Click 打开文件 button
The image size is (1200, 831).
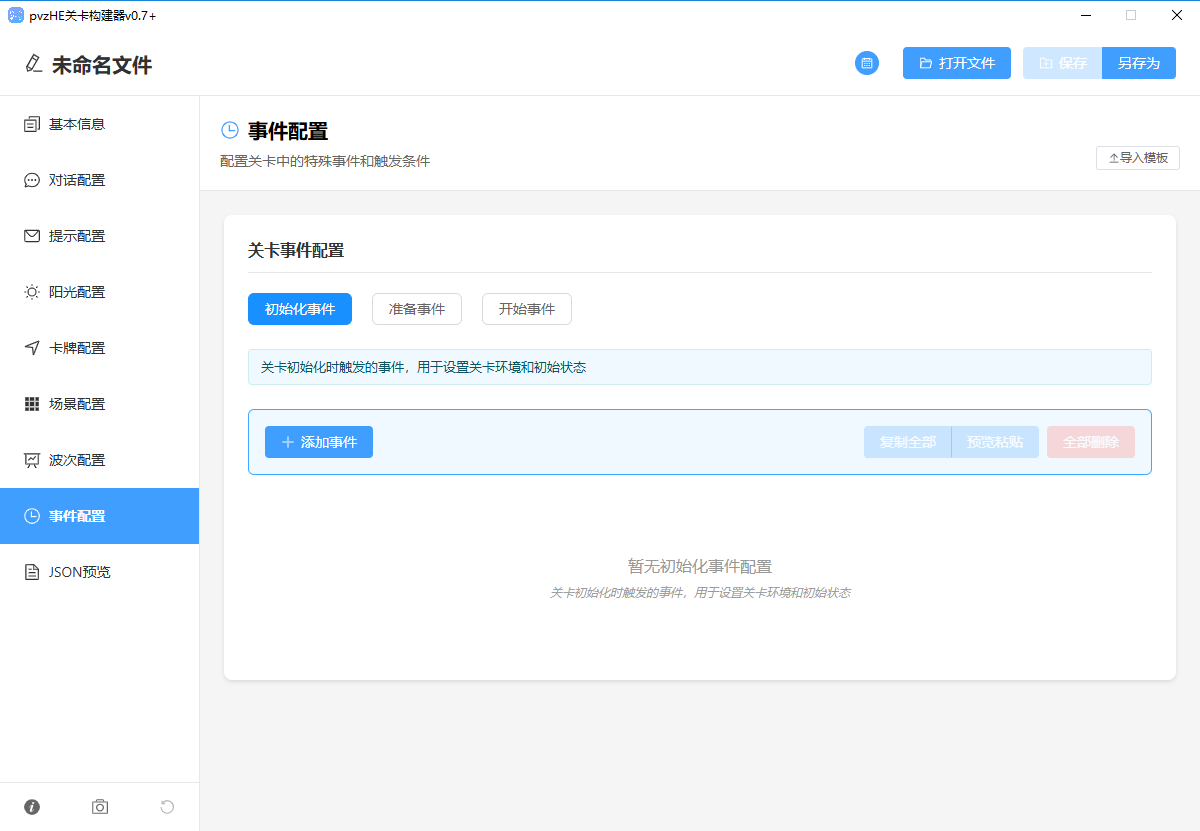pos(957,63)
